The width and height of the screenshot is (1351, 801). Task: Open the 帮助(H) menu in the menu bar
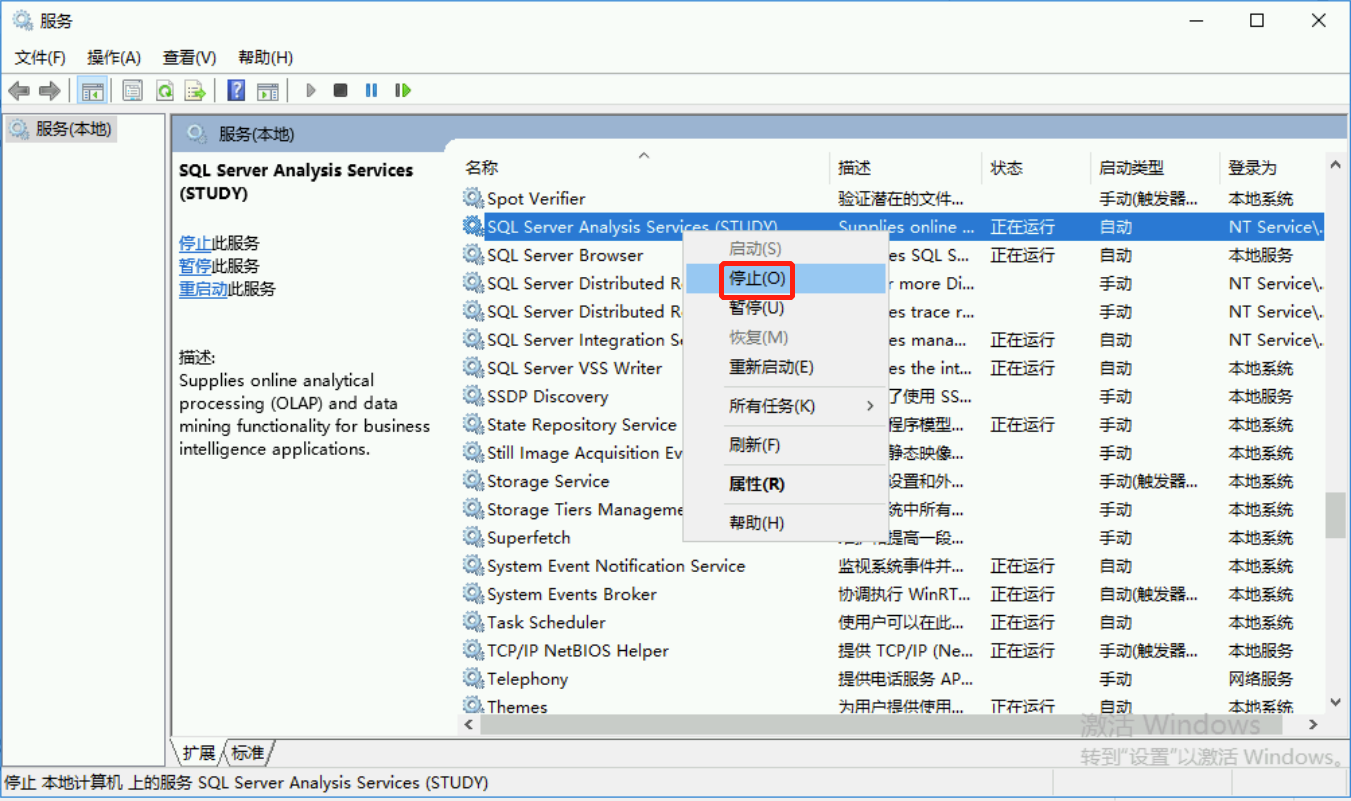tap(266, 57)
